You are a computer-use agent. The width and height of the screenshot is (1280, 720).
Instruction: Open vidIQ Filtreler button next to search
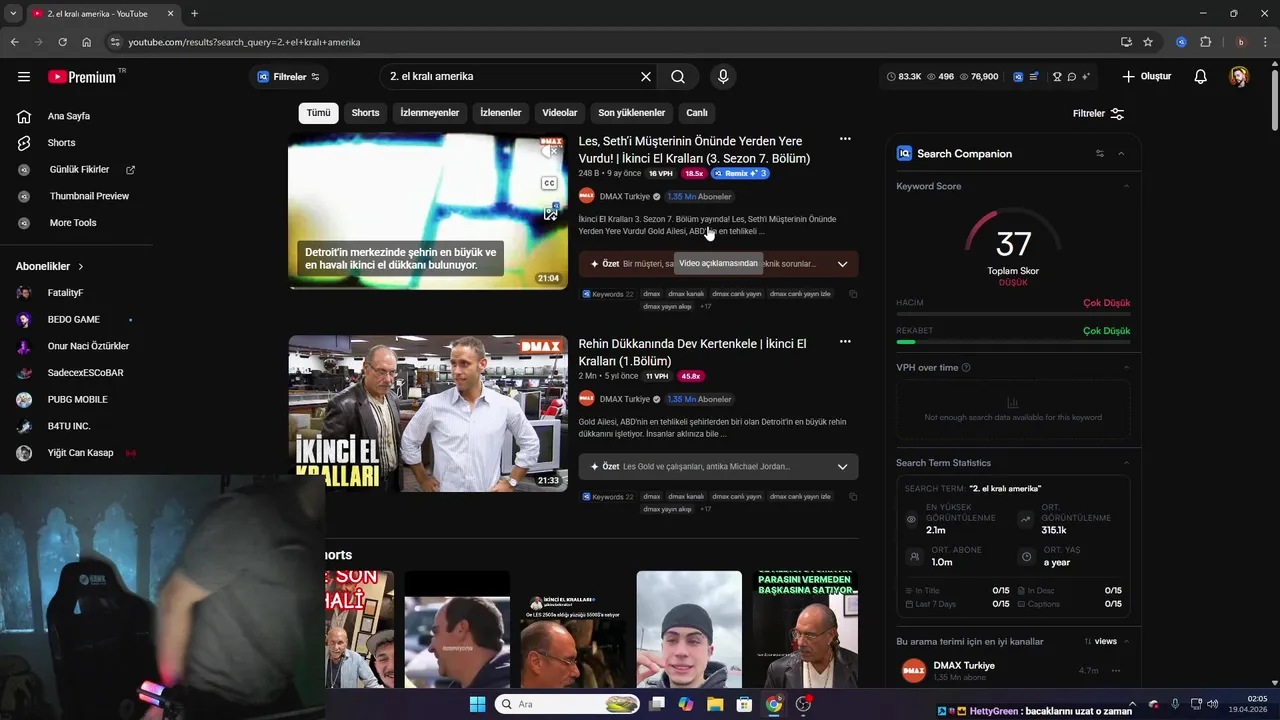[x=289, y=77]
